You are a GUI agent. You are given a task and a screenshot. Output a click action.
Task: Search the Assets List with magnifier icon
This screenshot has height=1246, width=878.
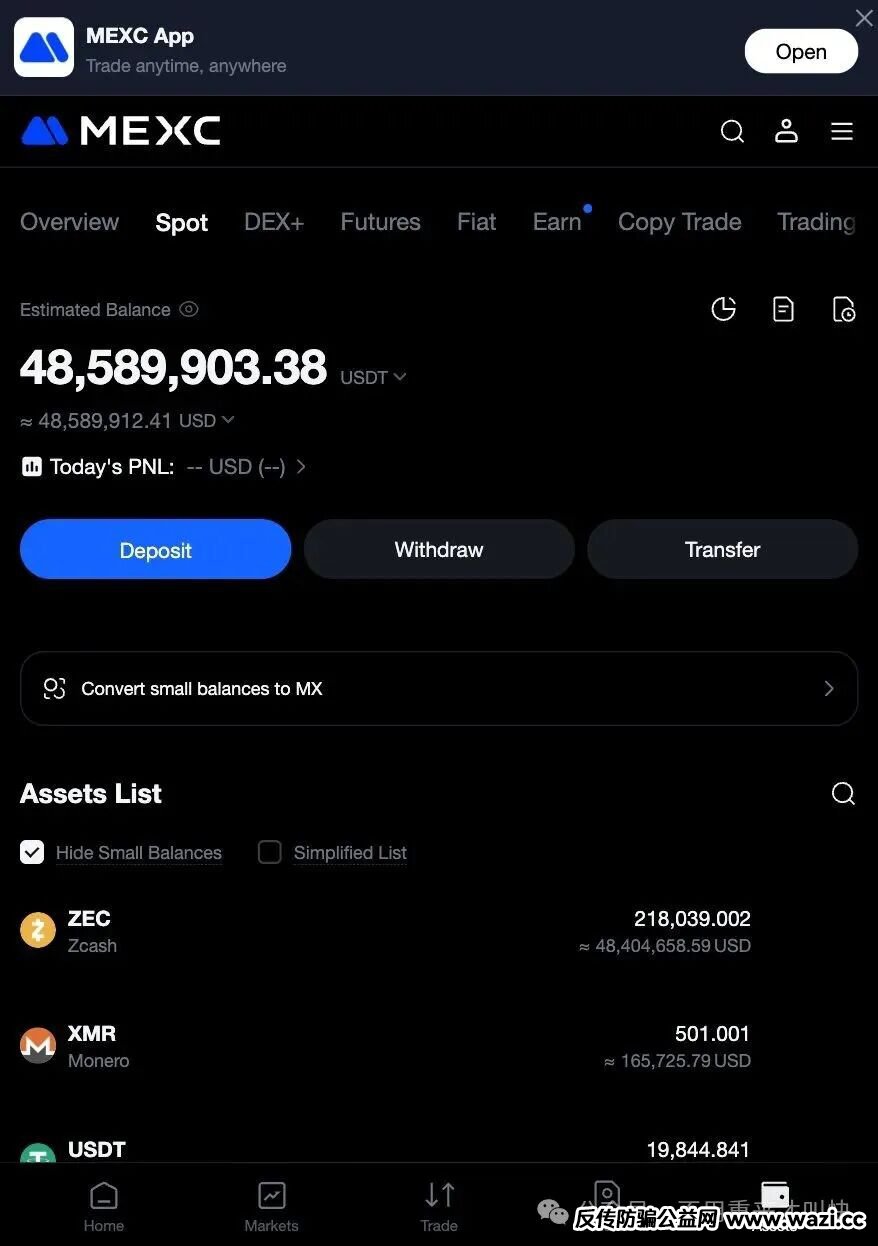843,794
